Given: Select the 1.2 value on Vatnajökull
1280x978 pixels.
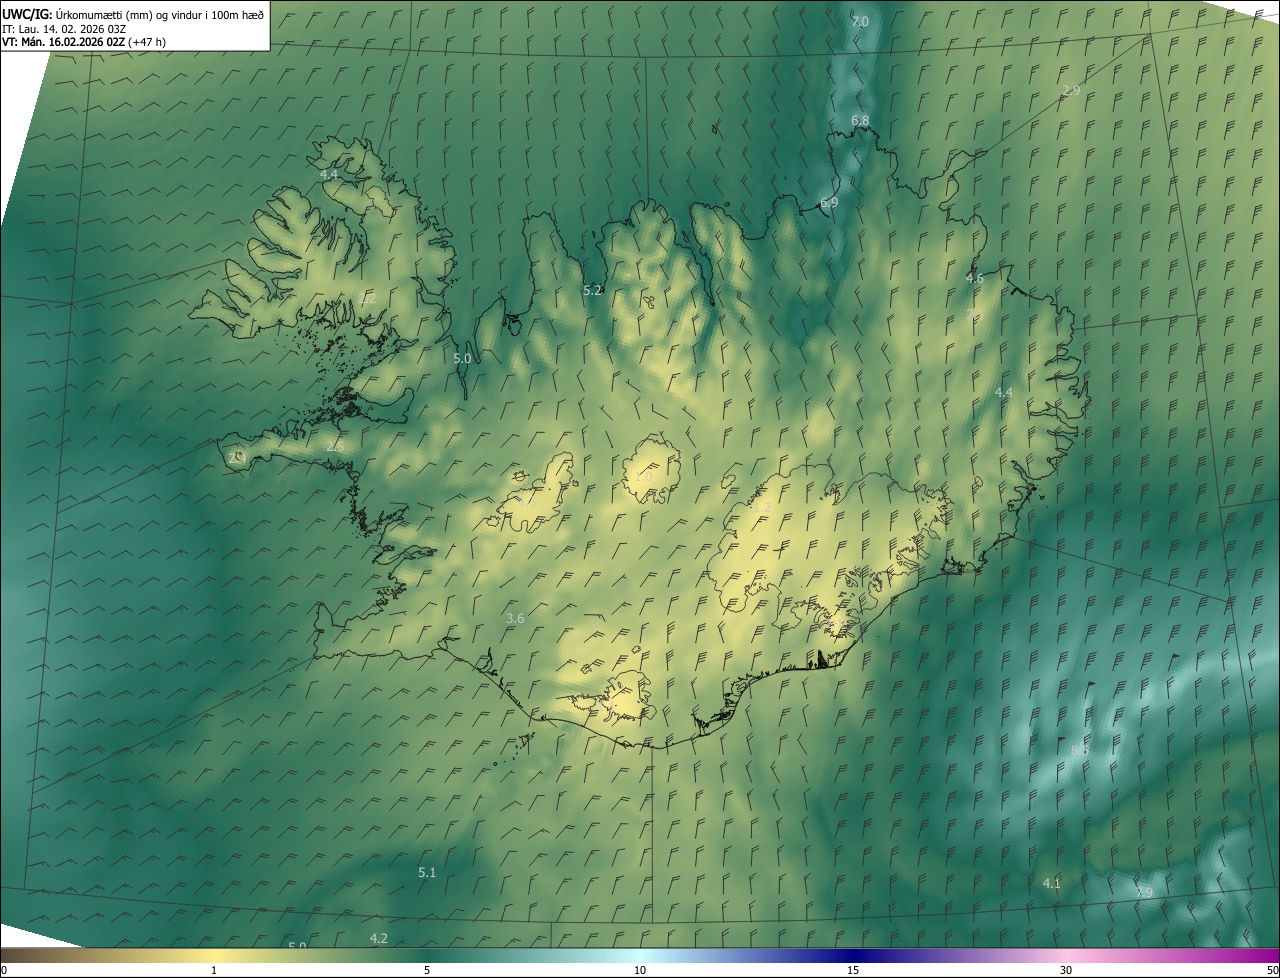Looking at the screenshot, I should pyautogui.click(x=762, y=508).
